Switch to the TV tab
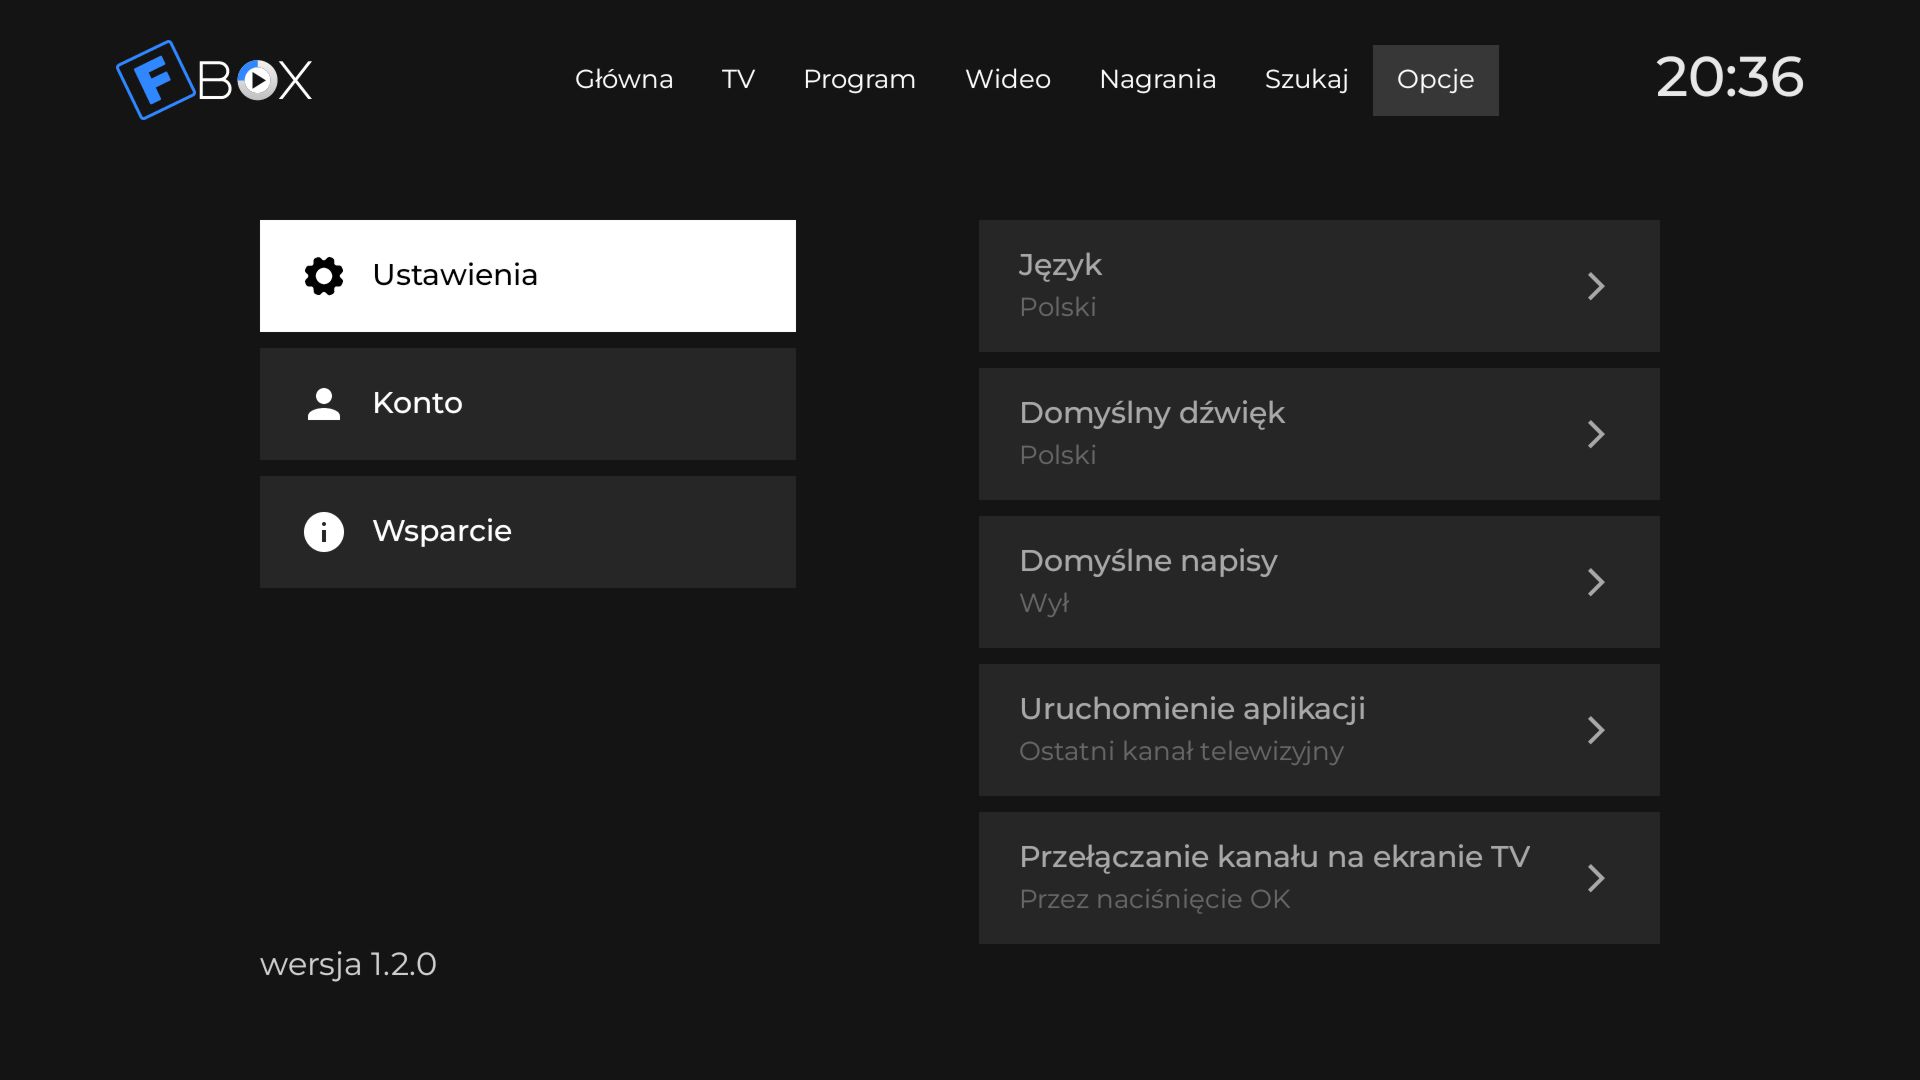 (738, 80)
